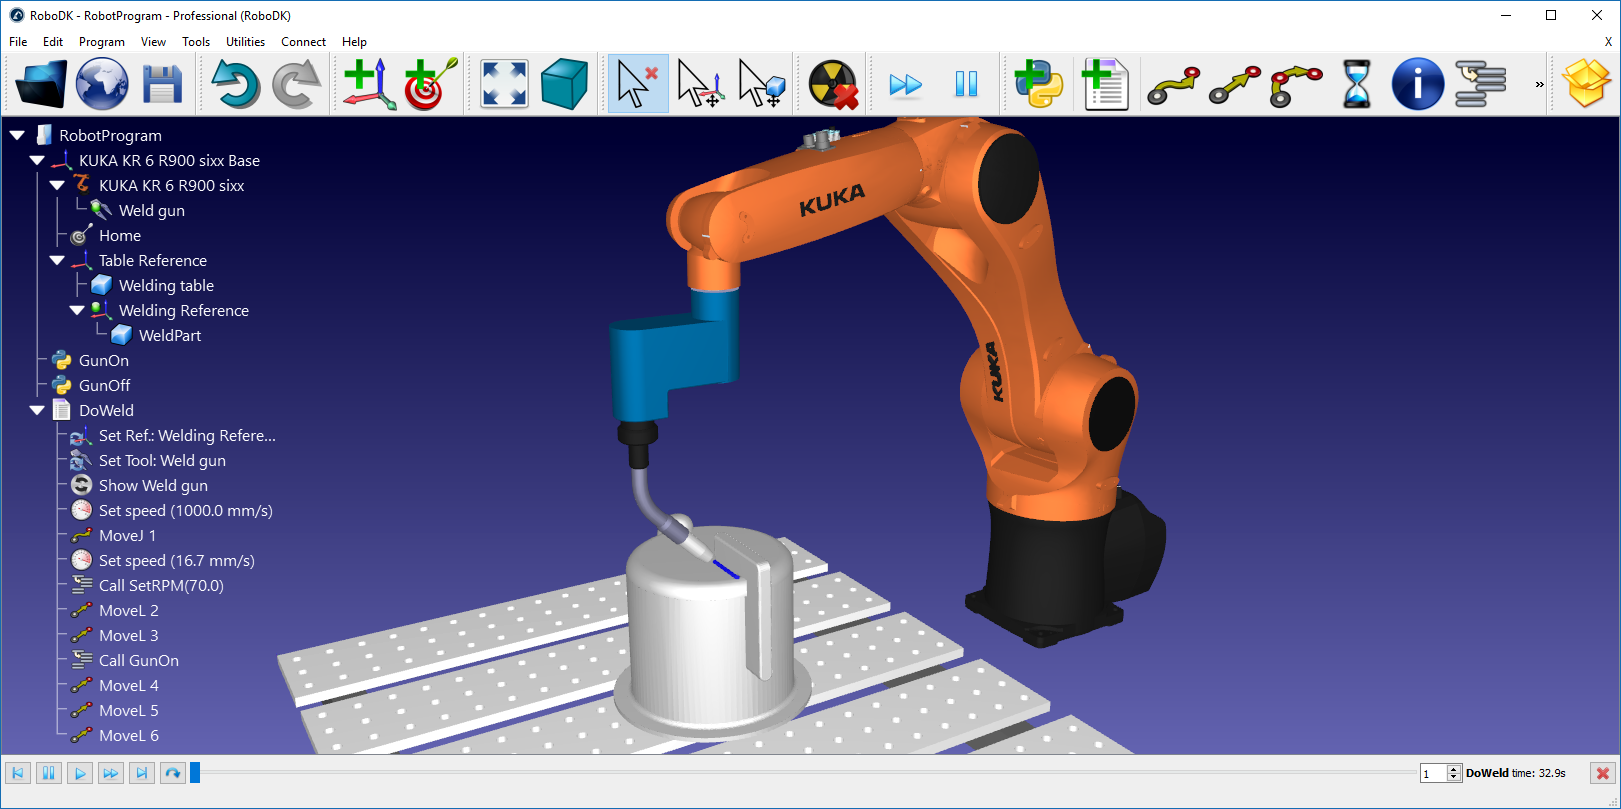Select the isometric view cube icon
Screen dimensions: 1621x809
(564, 84)
